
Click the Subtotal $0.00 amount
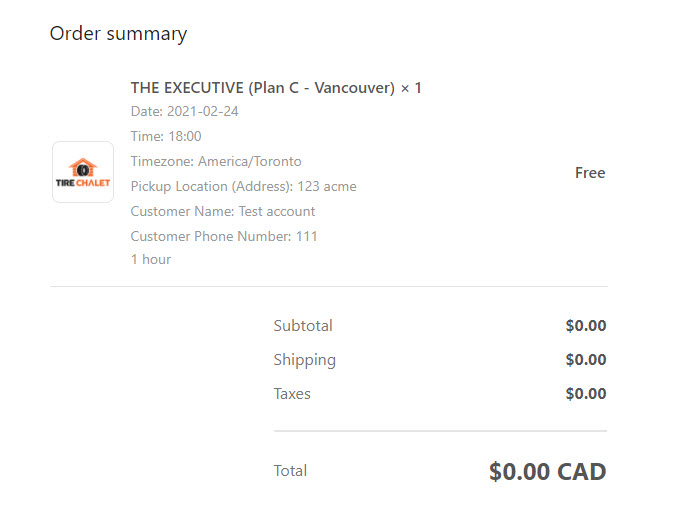(x=586, y=325)
